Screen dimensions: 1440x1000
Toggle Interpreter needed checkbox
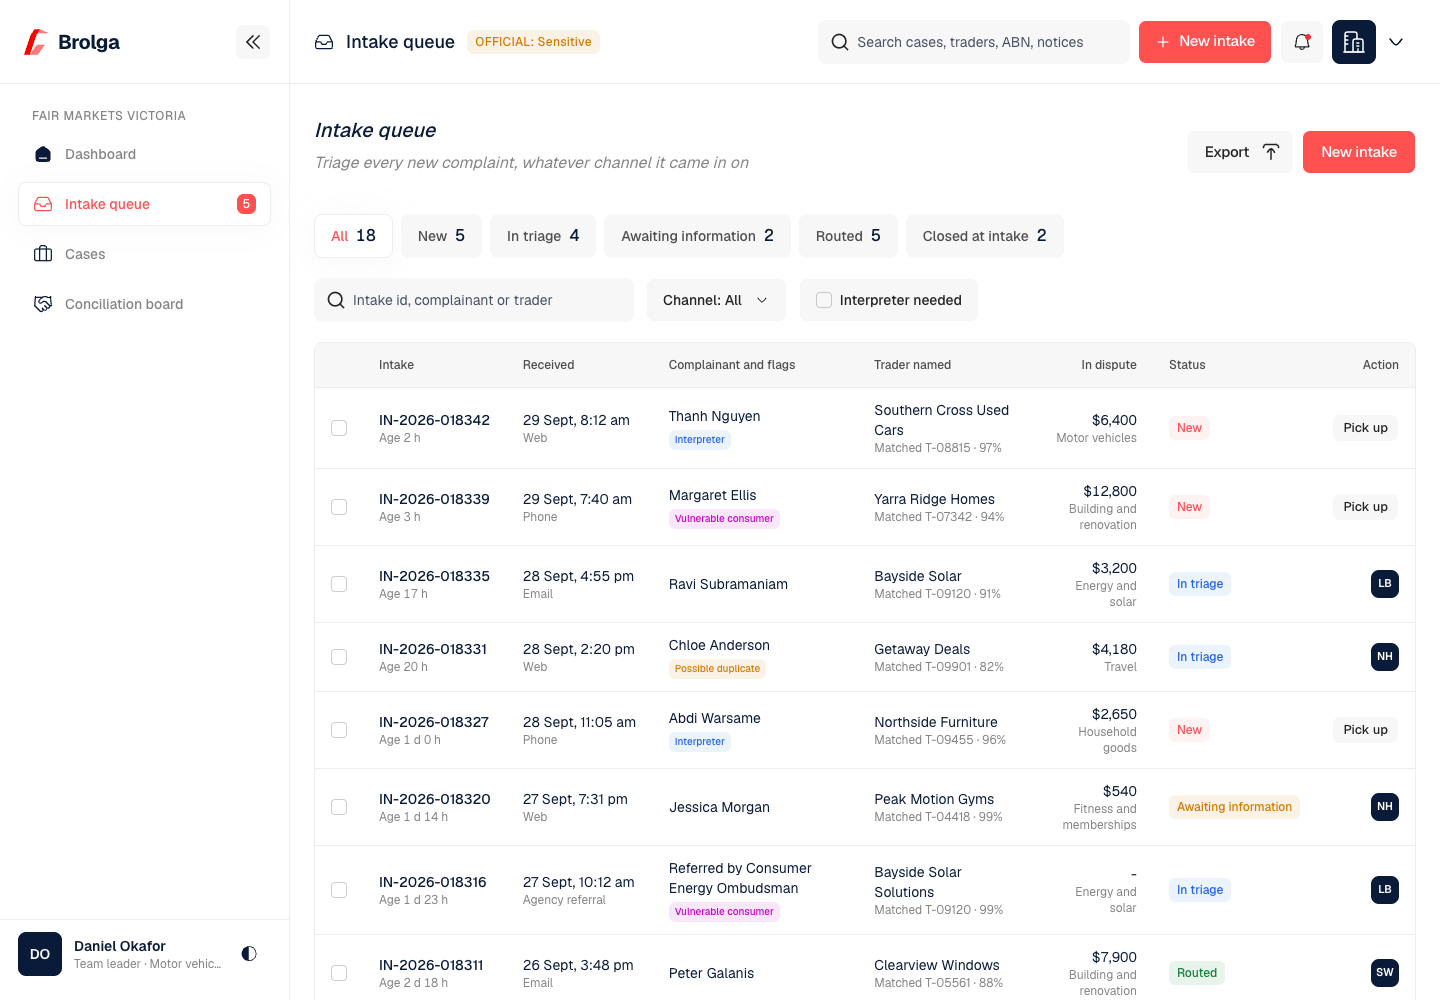[824, 300]
